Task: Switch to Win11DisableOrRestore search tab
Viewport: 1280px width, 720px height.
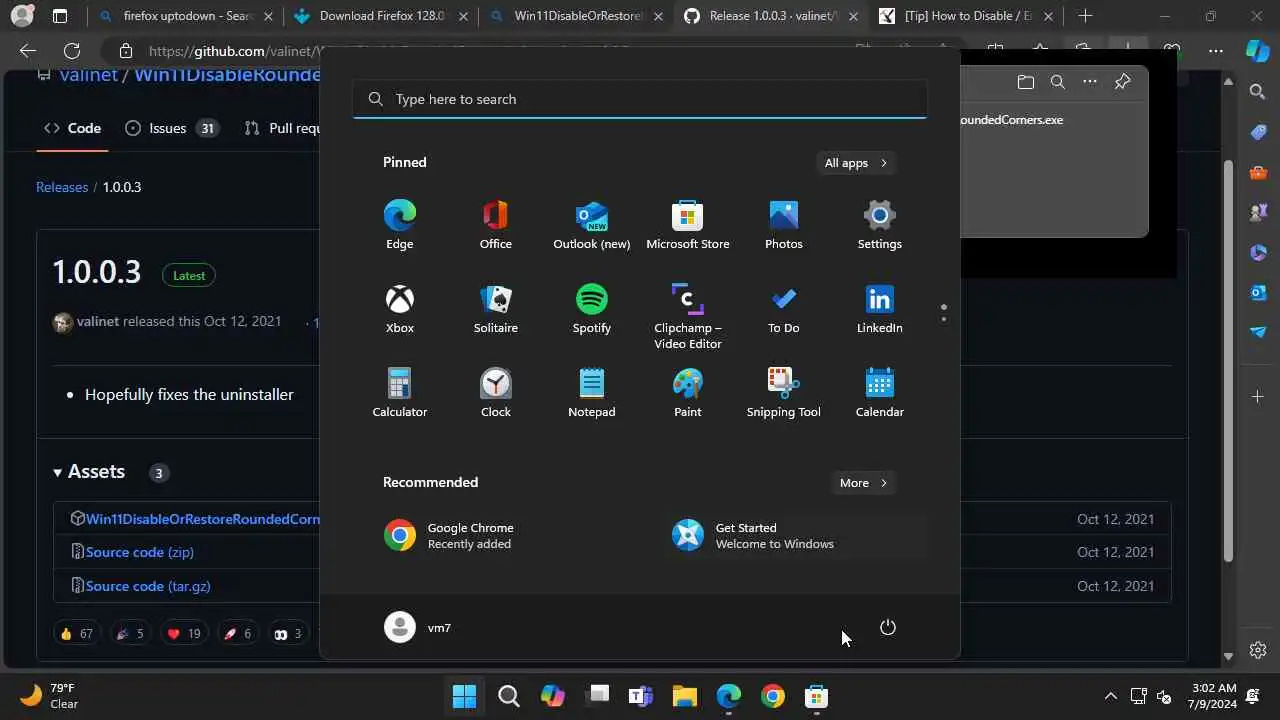Action: [x=576, y=16]
